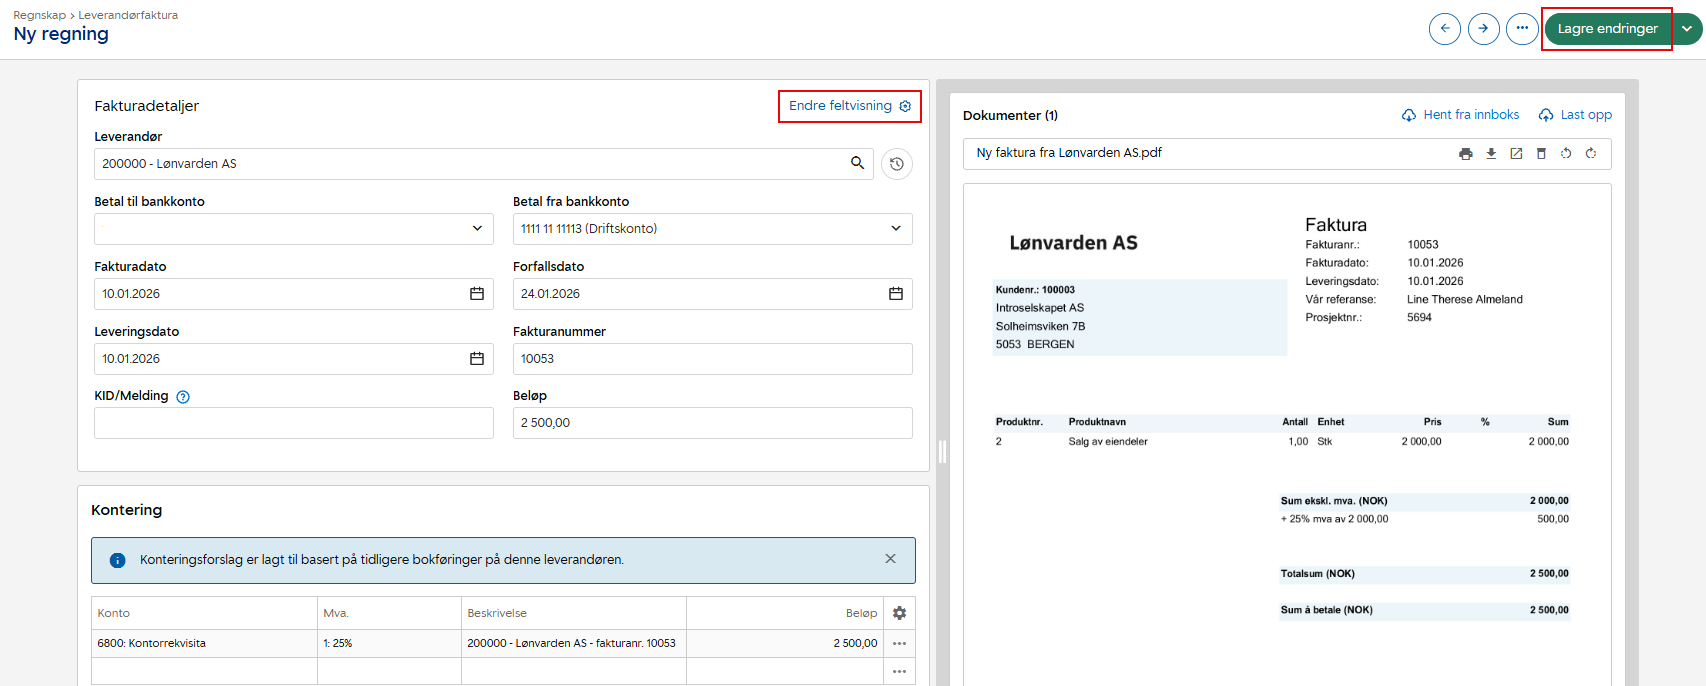Expand Lagre endringer split-button arrow
This screenshot has height=686, width=1706.
click(1687, 29)
